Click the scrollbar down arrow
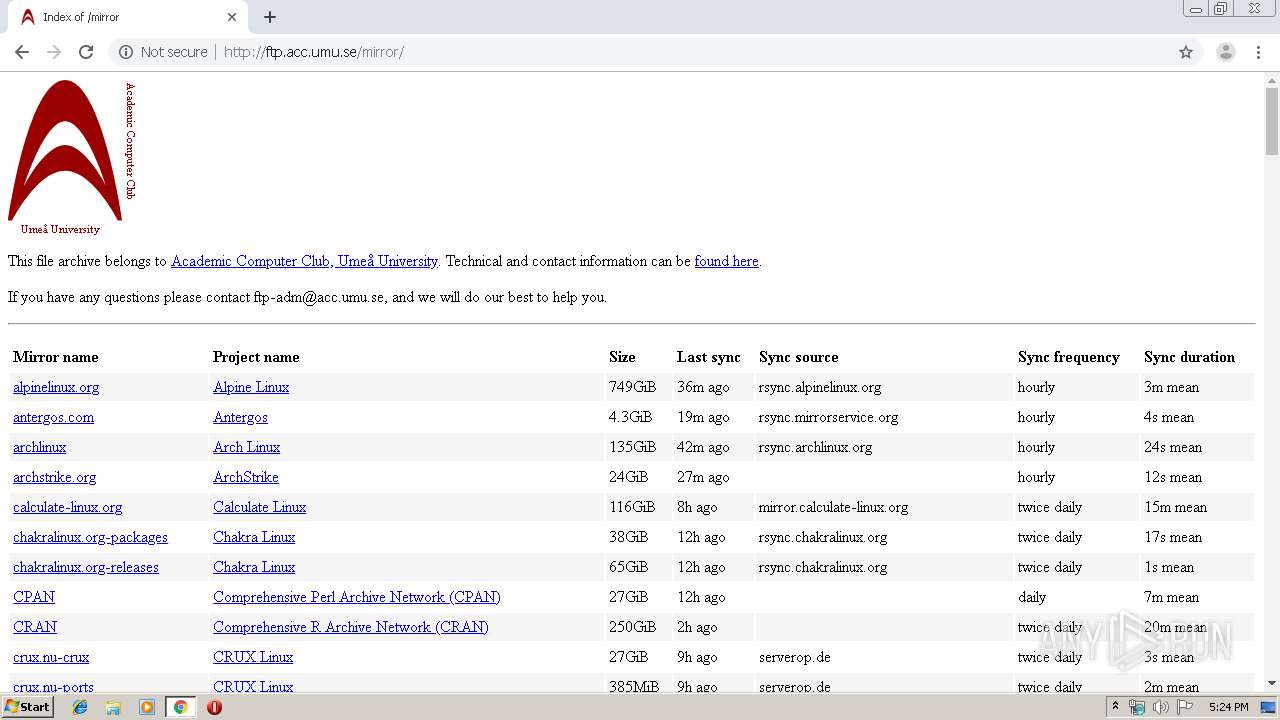The width and height of the screenshot is (1280, 720). point(1271,684)
